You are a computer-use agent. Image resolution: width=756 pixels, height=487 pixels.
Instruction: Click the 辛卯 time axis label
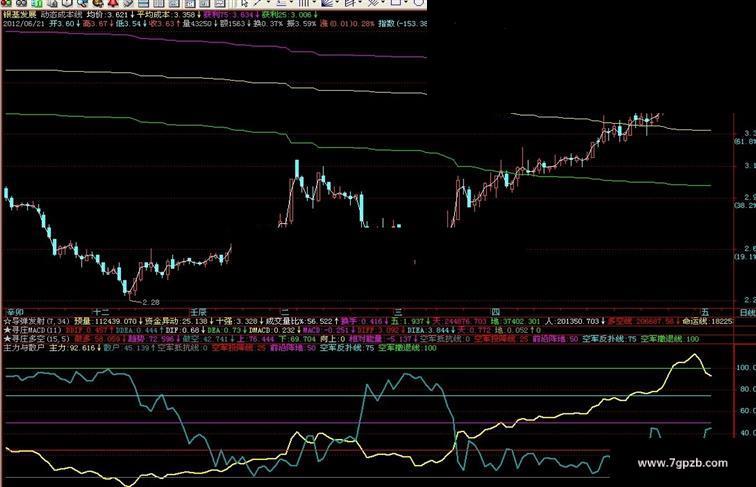(14, 312)
